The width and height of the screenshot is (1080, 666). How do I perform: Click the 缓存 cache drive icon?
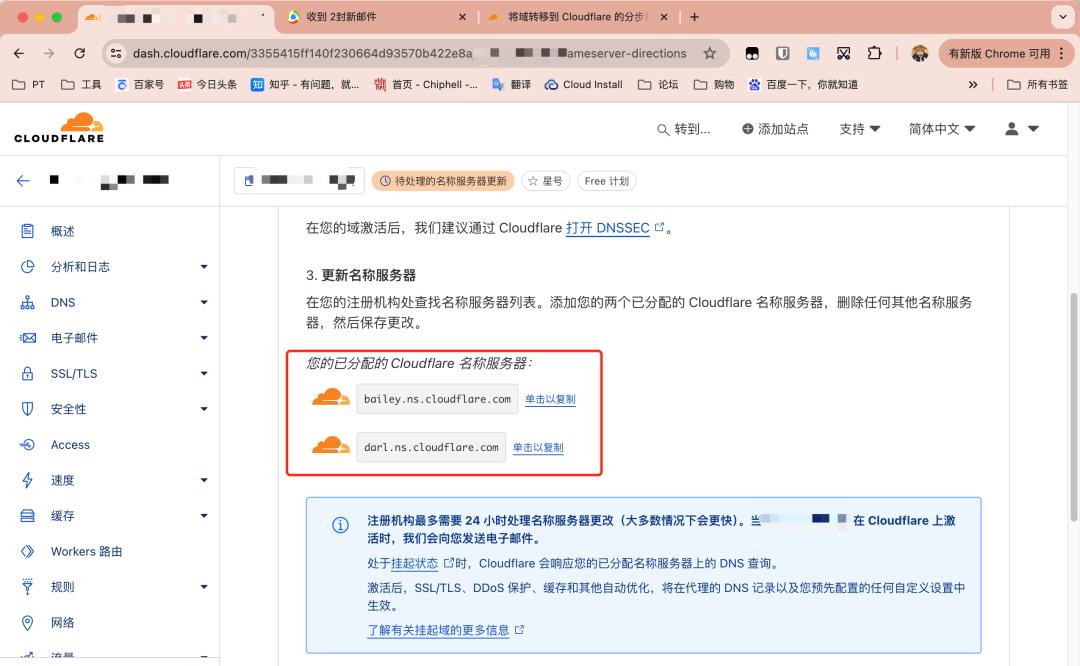pos(28,516)
